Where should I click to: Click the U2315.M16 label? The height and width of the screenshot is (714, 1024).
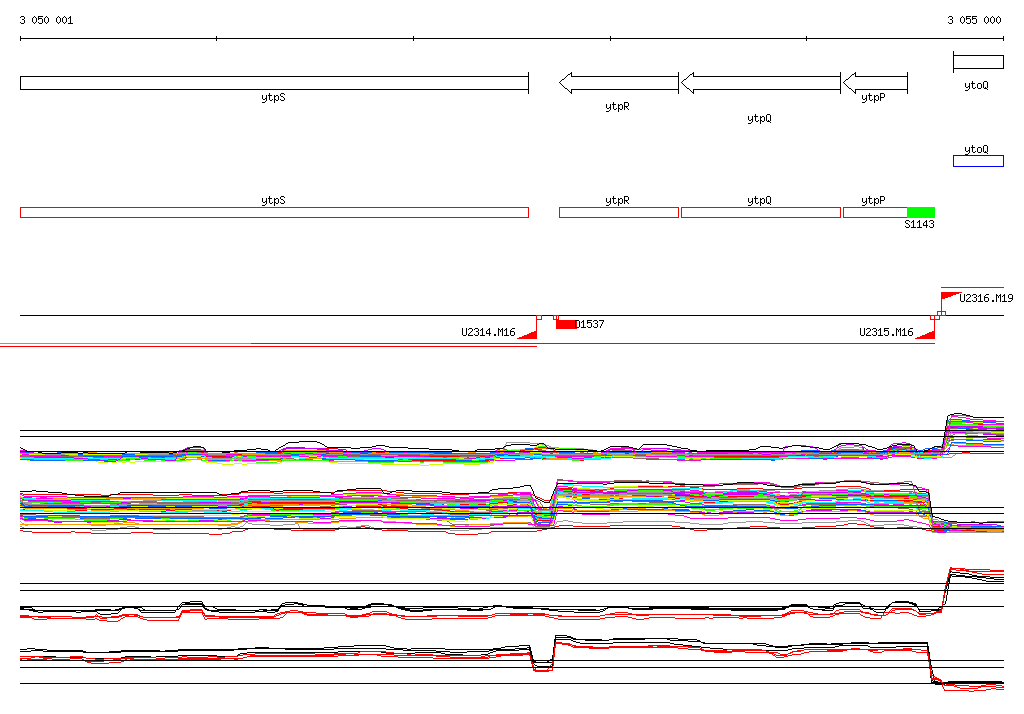point(886,332)
